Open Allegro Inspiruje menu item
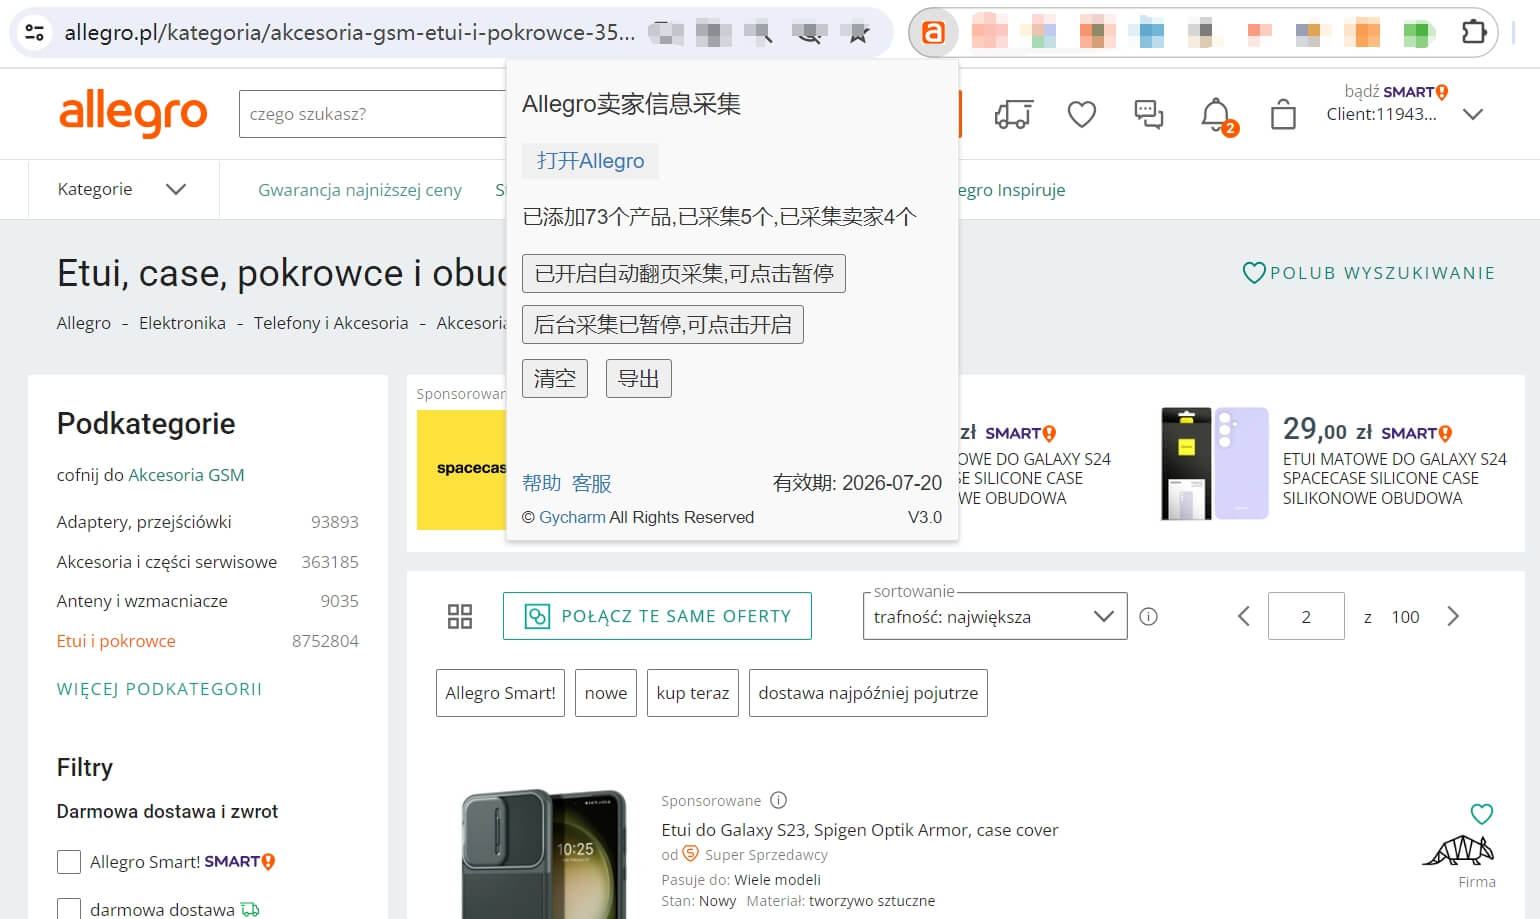The image size is (1540, 919). click(x=1010, y=190)
